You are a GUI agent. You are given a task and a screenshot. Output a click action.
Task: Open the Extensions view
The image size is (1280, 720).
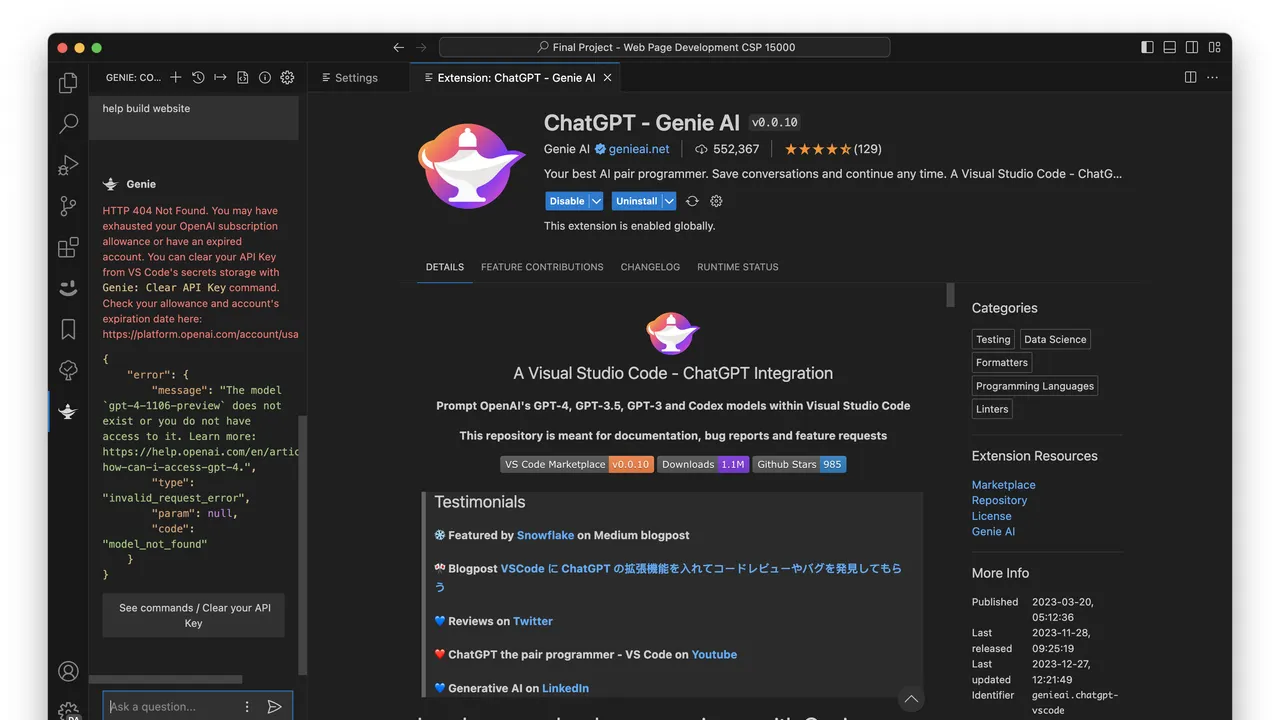(x=68, y=247)
